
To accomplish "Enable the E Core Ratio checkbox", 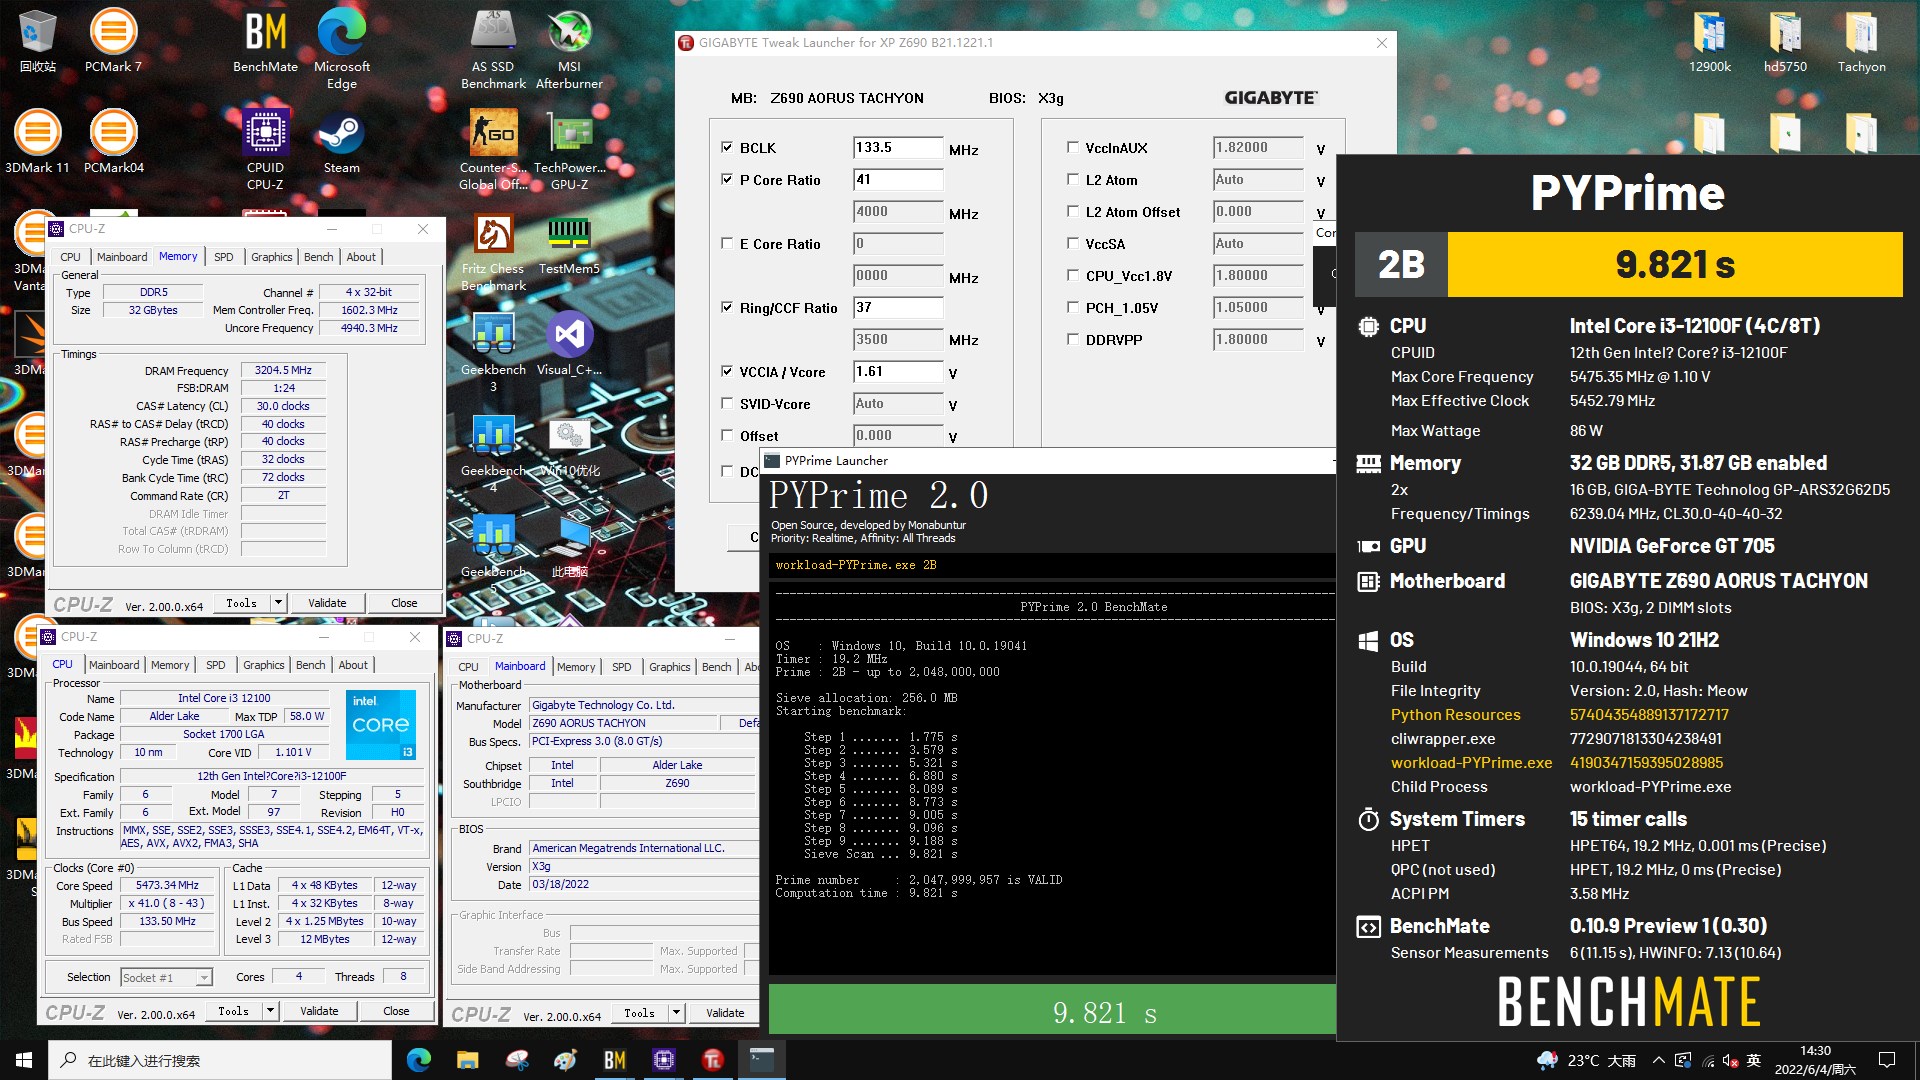I will coord(727,243).
